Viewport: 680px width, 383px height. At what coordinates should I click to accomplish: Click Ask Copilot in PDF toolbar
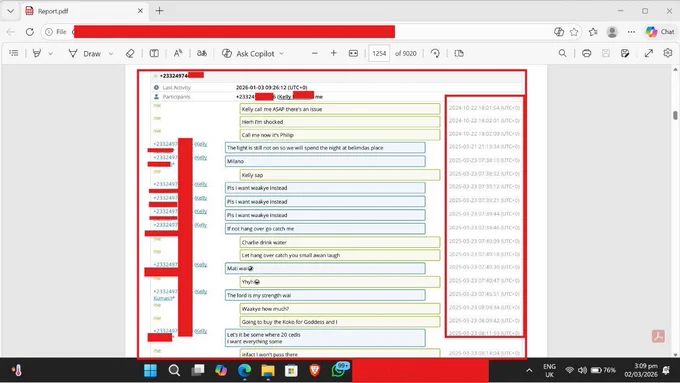point(248,53)
